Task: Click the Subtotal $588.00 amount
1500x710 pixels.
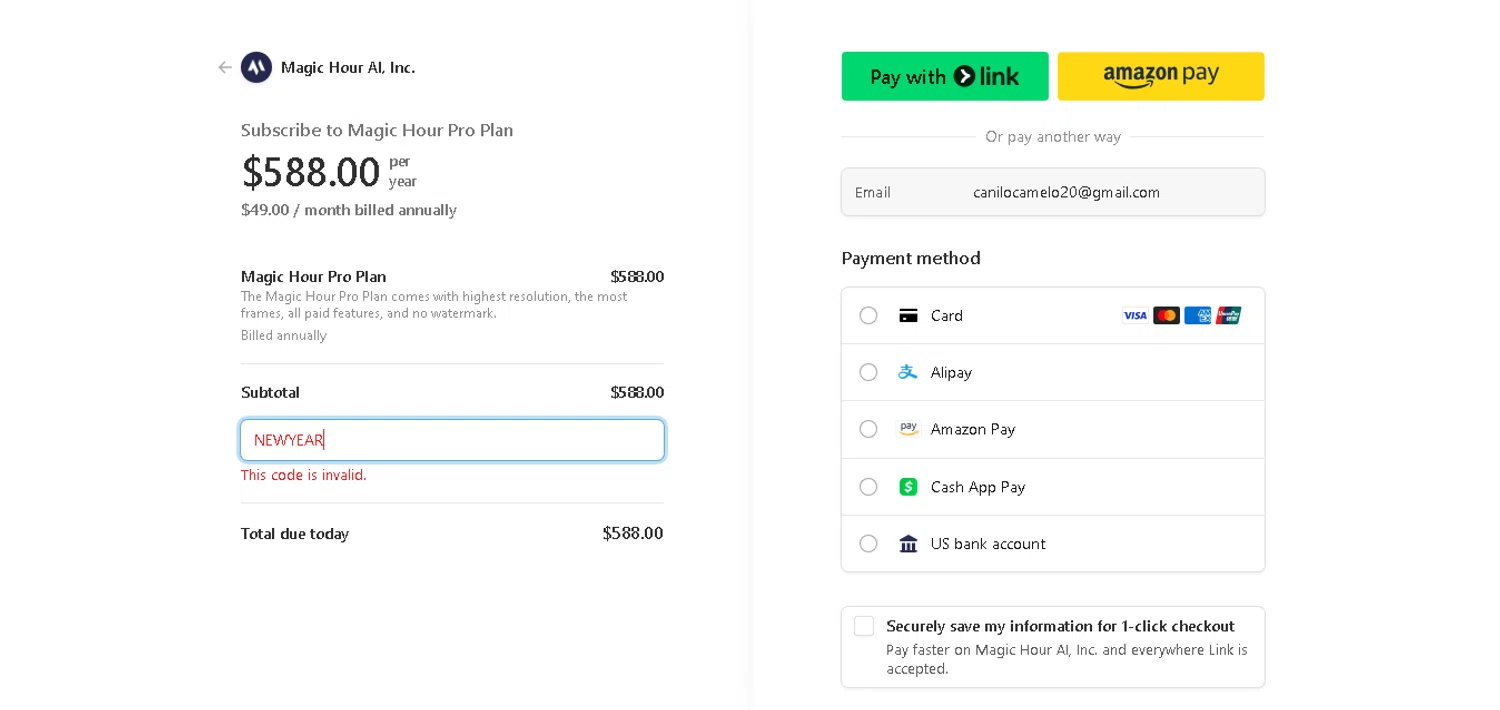Action: pyautogui.click(x=637, y=392)
